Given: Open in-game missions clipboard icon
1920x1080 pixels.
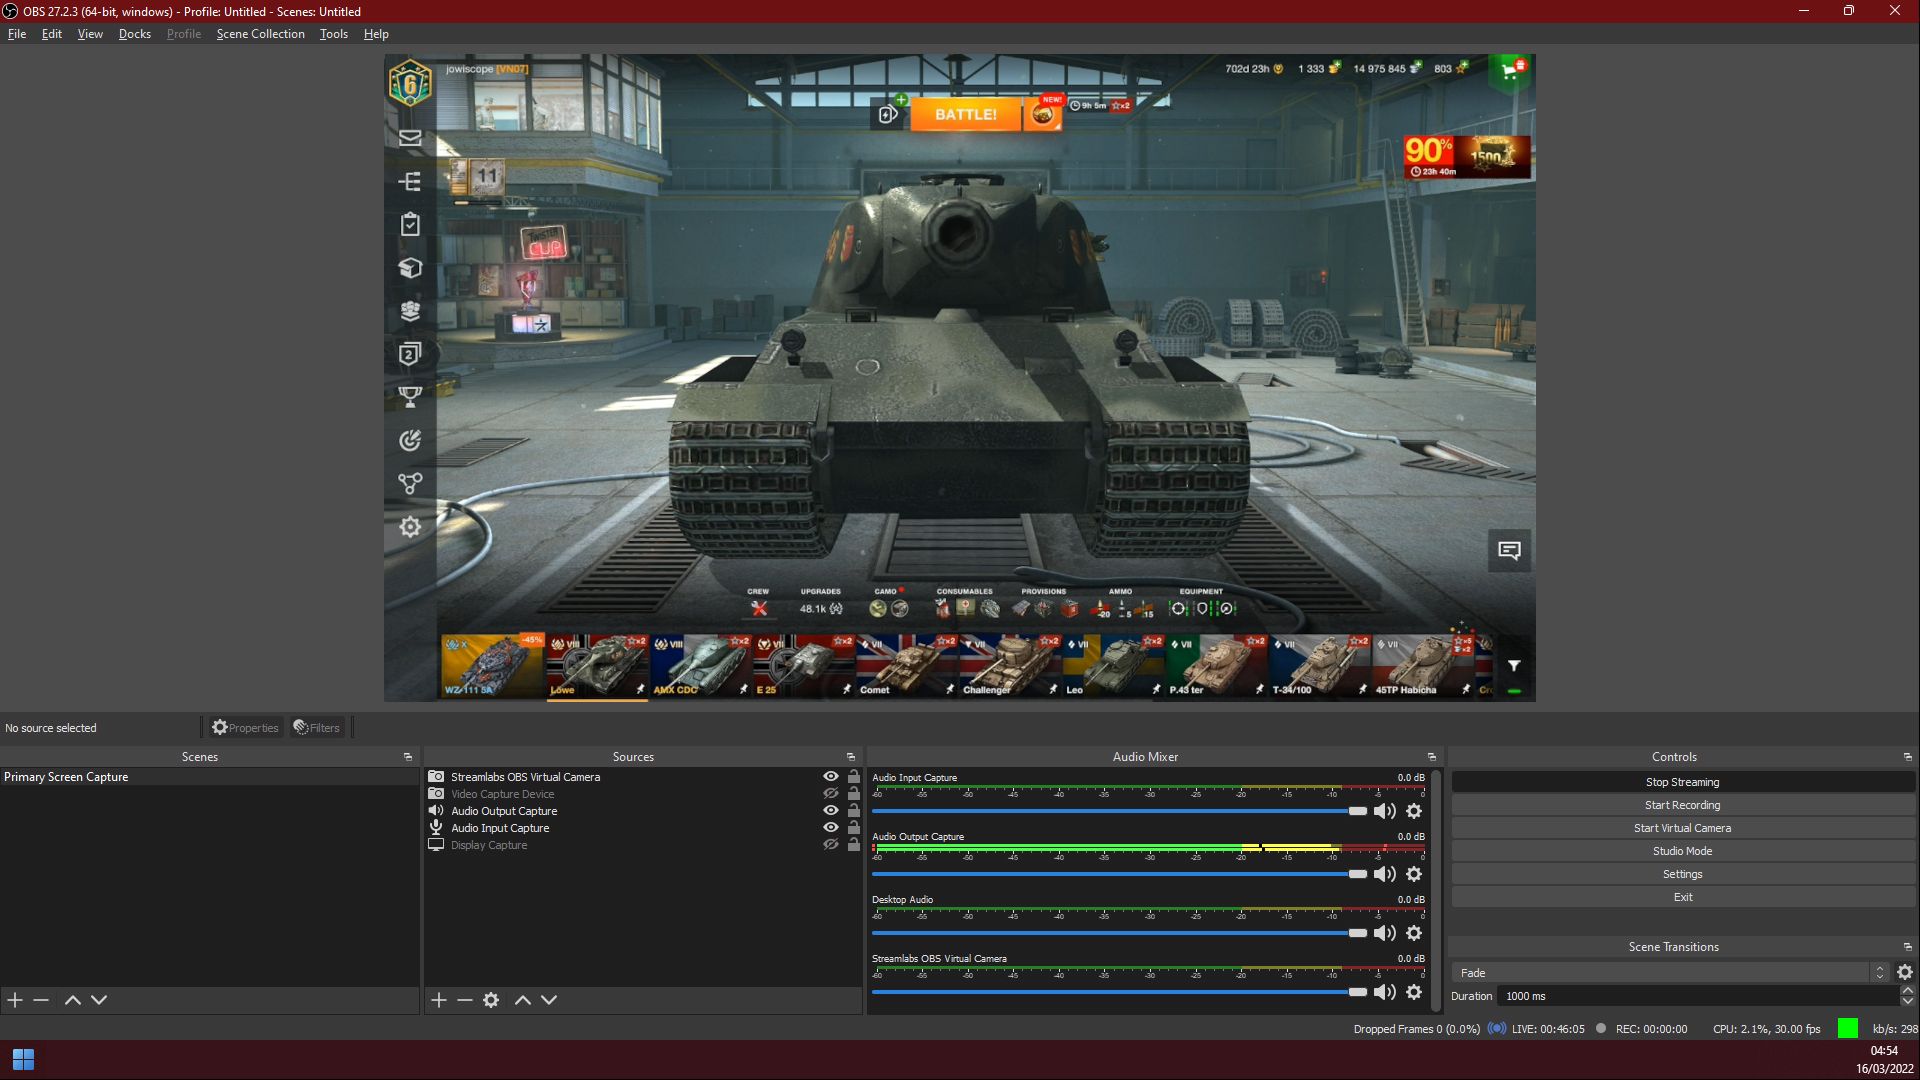Looking at the screenshot, I should [410, 224].
